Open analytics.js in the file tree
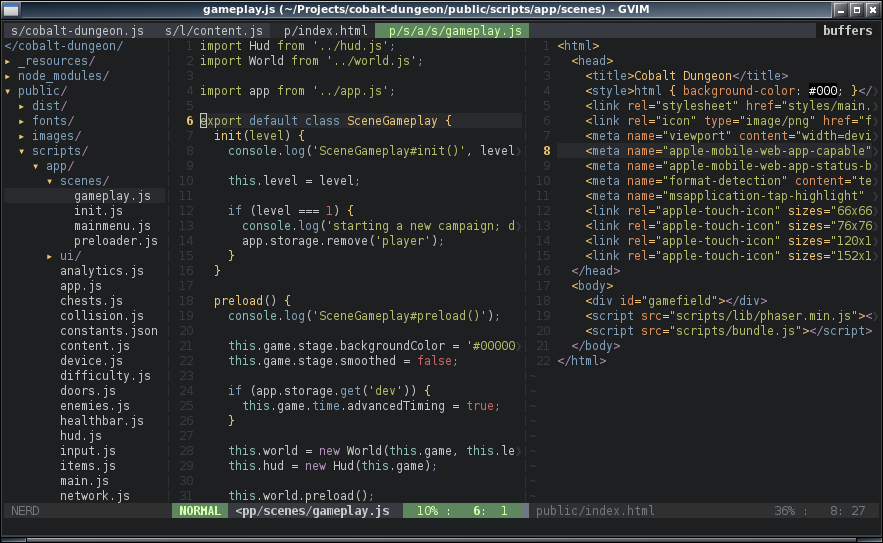 pos(102,271)
